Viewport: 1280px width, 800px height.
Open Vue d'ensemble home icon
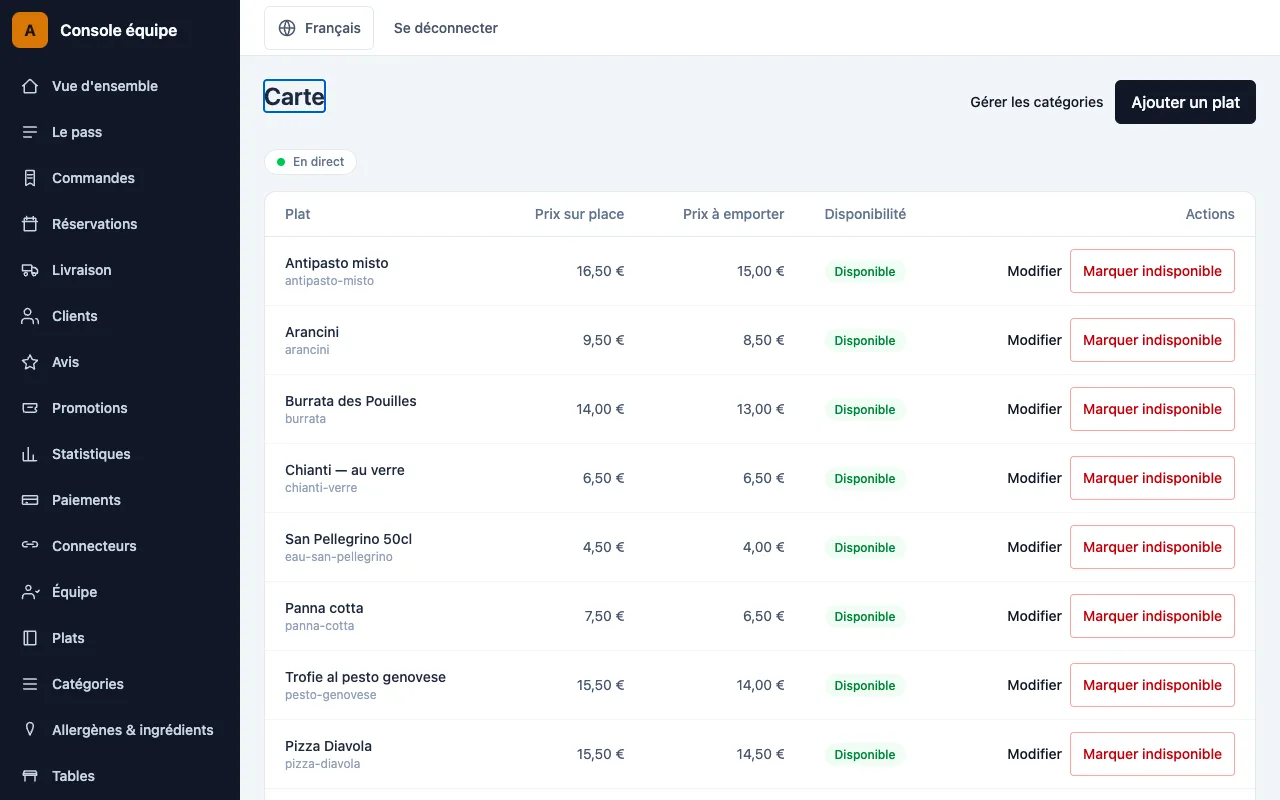point(30,86)
